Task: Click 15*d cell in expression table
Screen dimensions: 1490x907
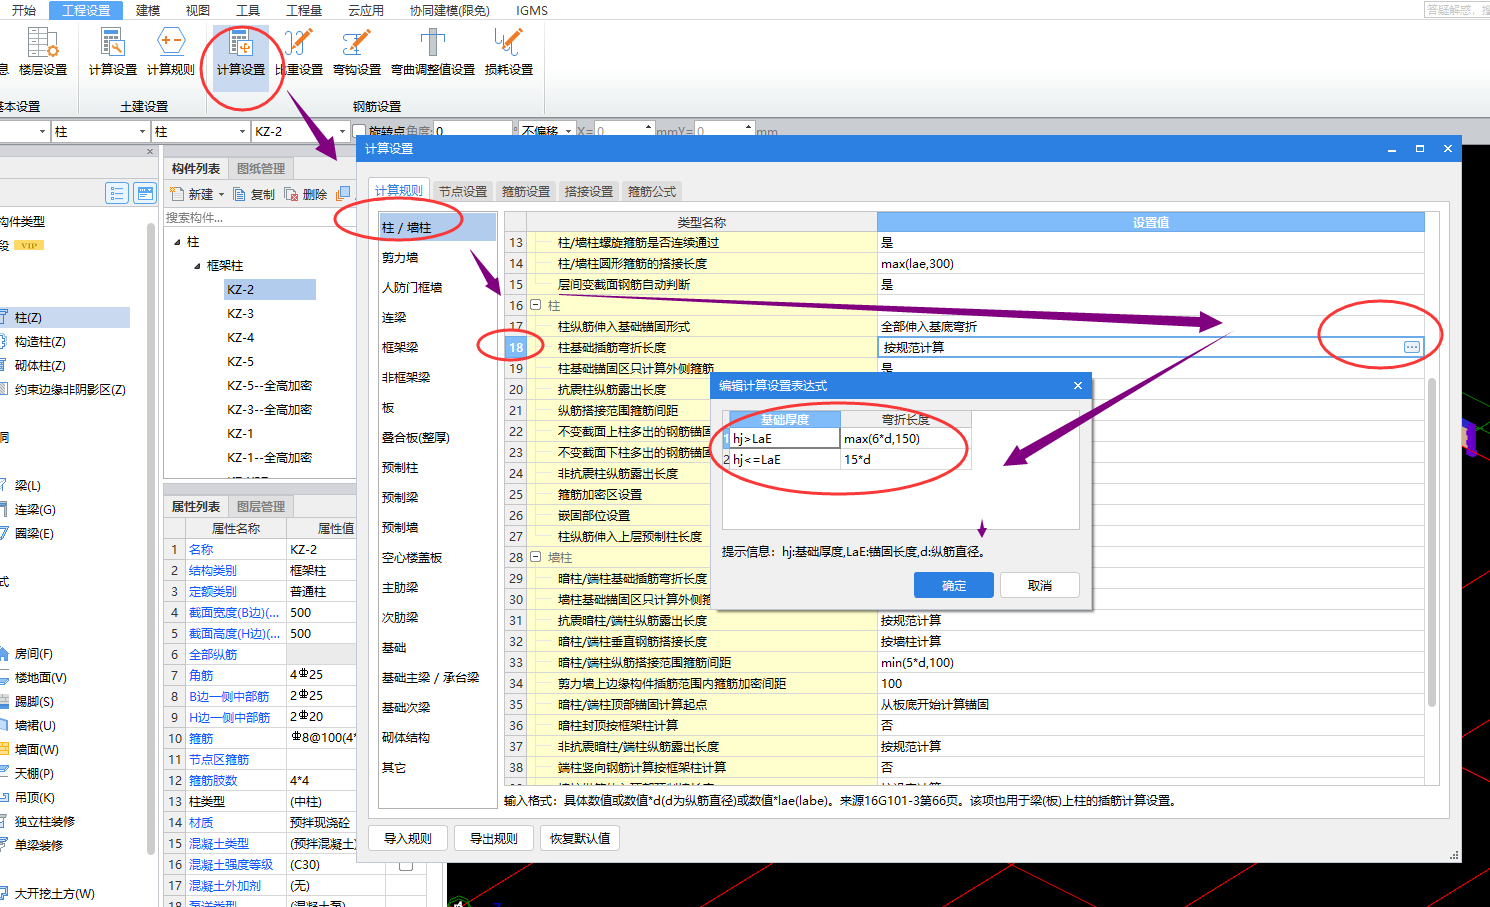Action: tap(906, 459)
